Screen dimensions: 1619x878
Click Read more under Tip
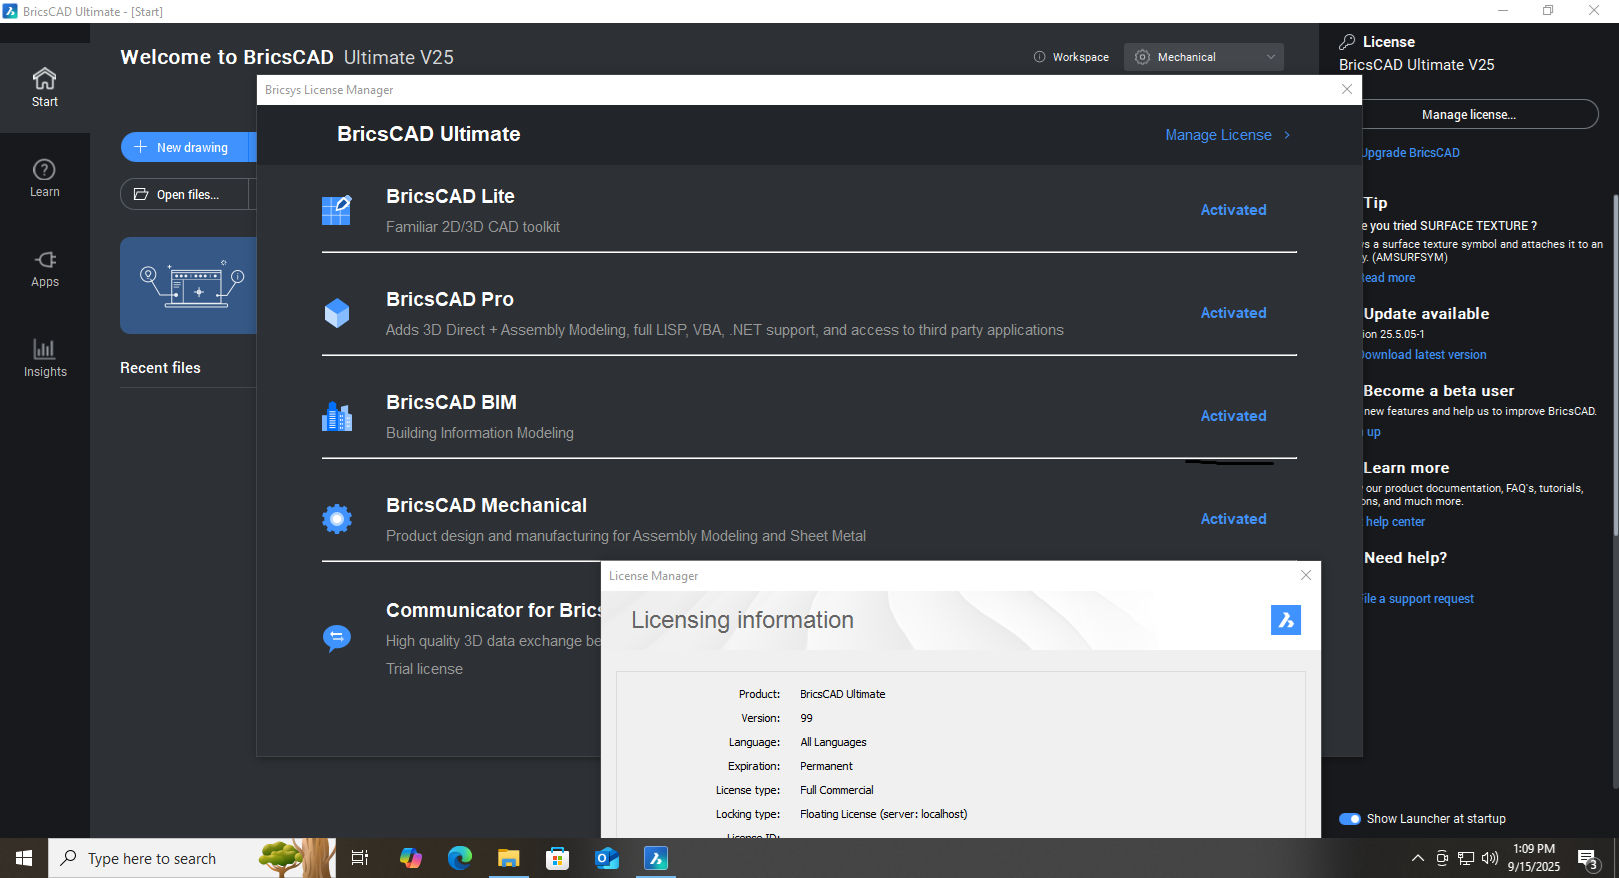coord(1389,278)
